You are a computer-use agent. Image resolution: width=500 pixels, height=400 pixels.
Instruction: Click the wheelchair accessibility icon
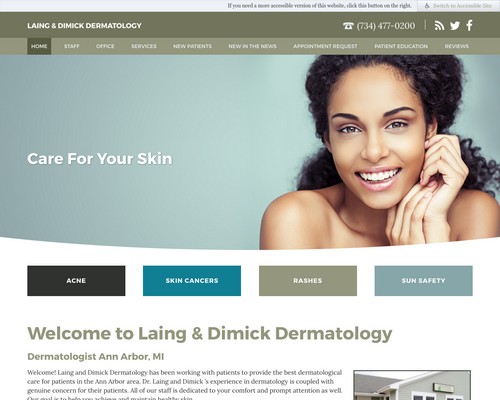click(427, 6)
